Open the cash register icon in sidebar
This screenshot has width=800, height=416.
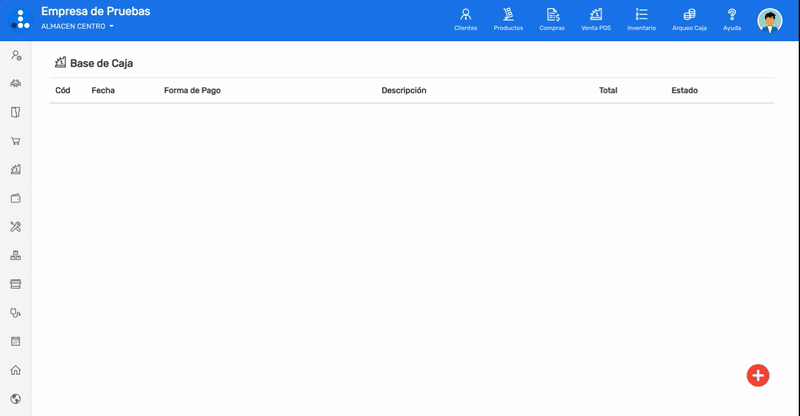click(x=16, y=169)
